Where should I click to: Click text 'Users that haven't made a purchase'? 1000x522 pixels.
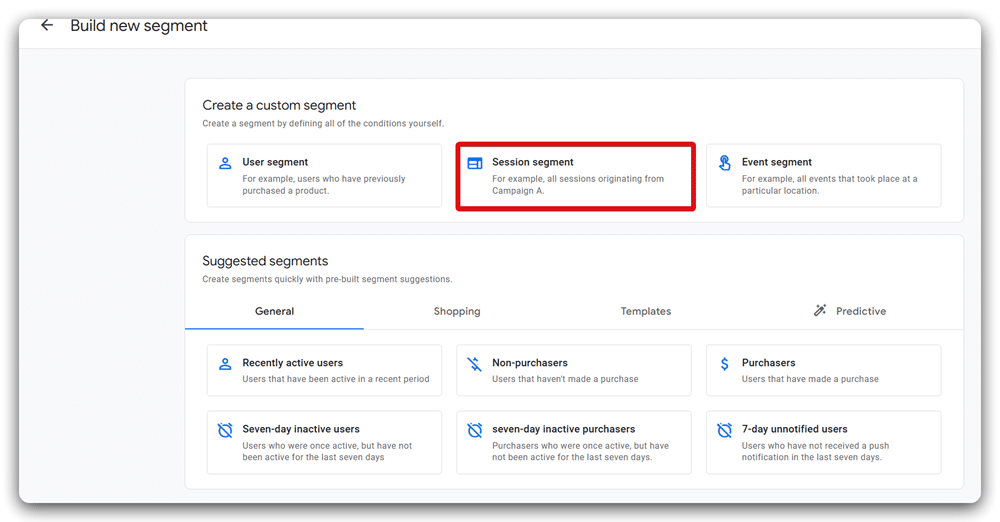click(x=564, y=379)
